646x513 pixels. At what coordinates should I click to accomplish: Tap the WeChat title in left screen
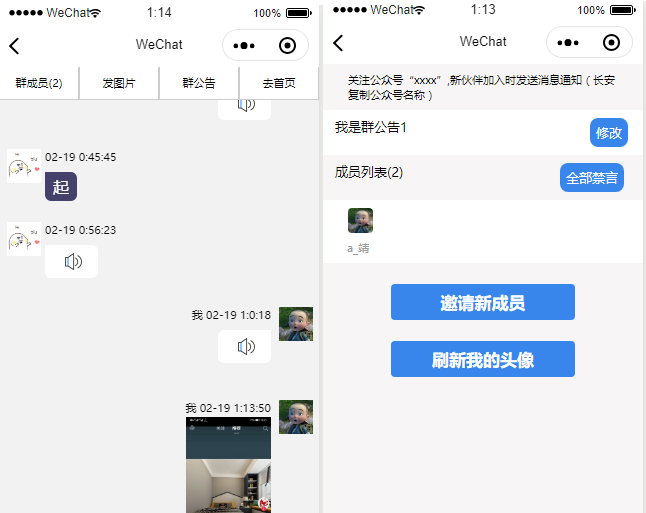(x=159, y=44)
